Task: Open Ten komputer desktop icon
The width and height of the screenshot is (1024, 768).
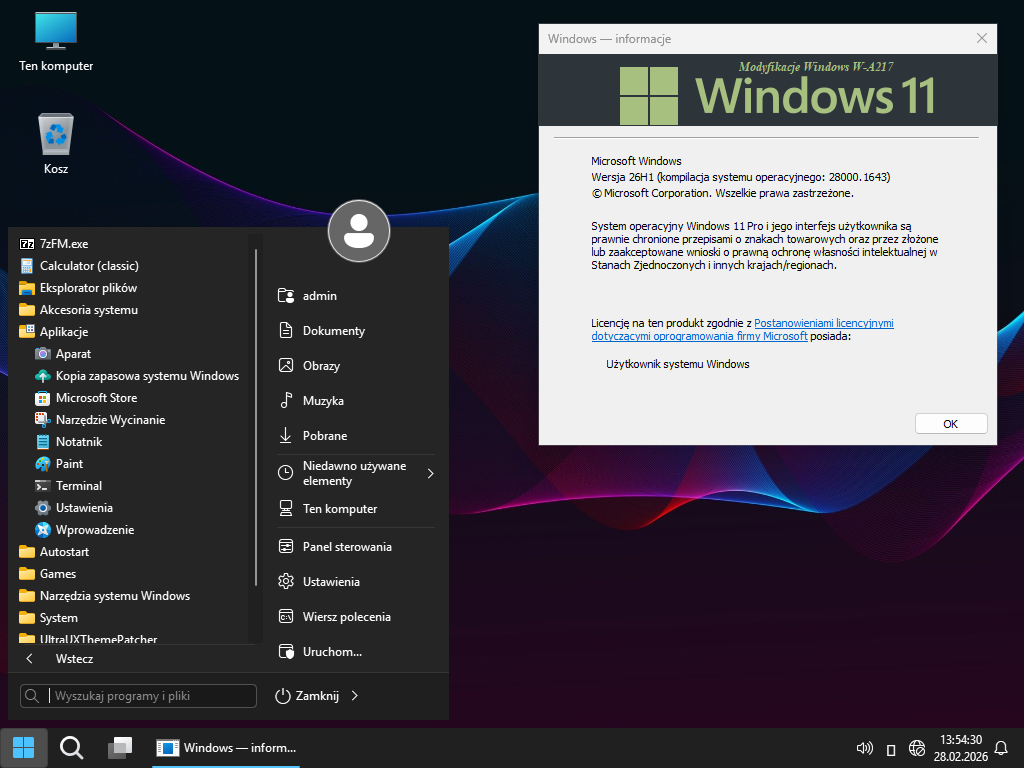Action: pos(56,32)
